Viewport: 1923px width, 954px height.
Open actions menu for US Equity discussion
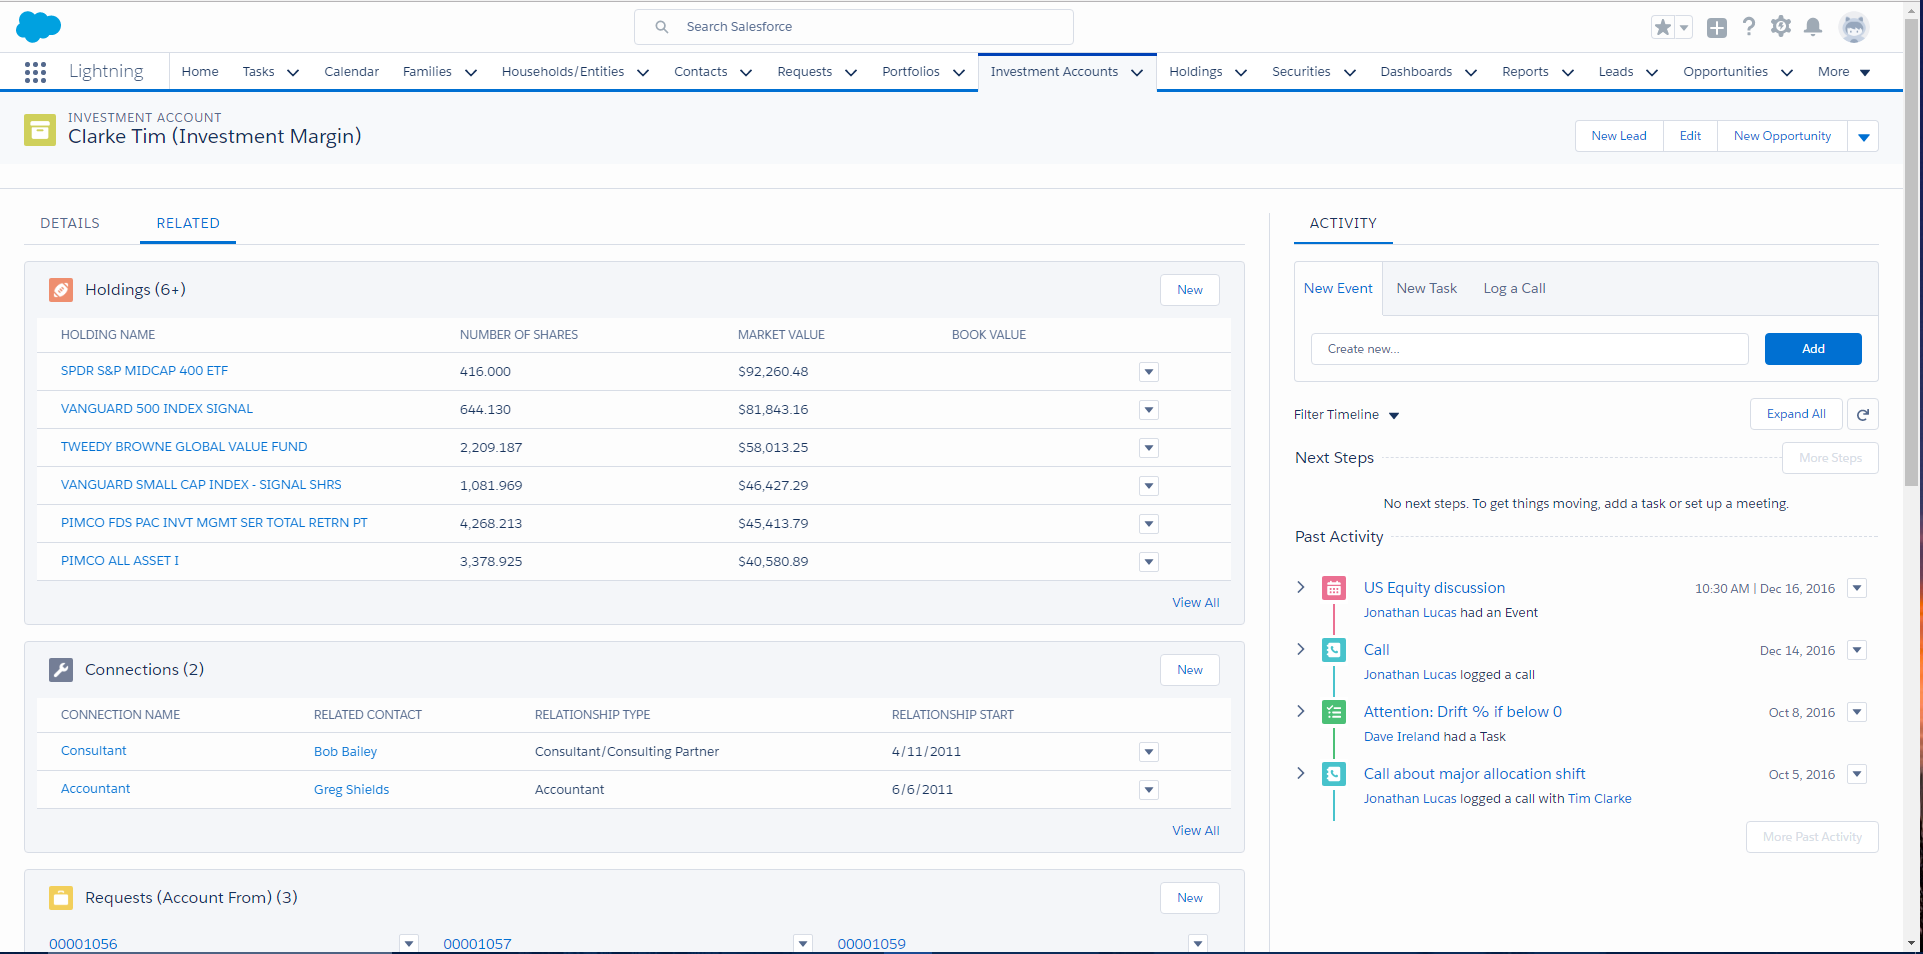(1857, 588)
